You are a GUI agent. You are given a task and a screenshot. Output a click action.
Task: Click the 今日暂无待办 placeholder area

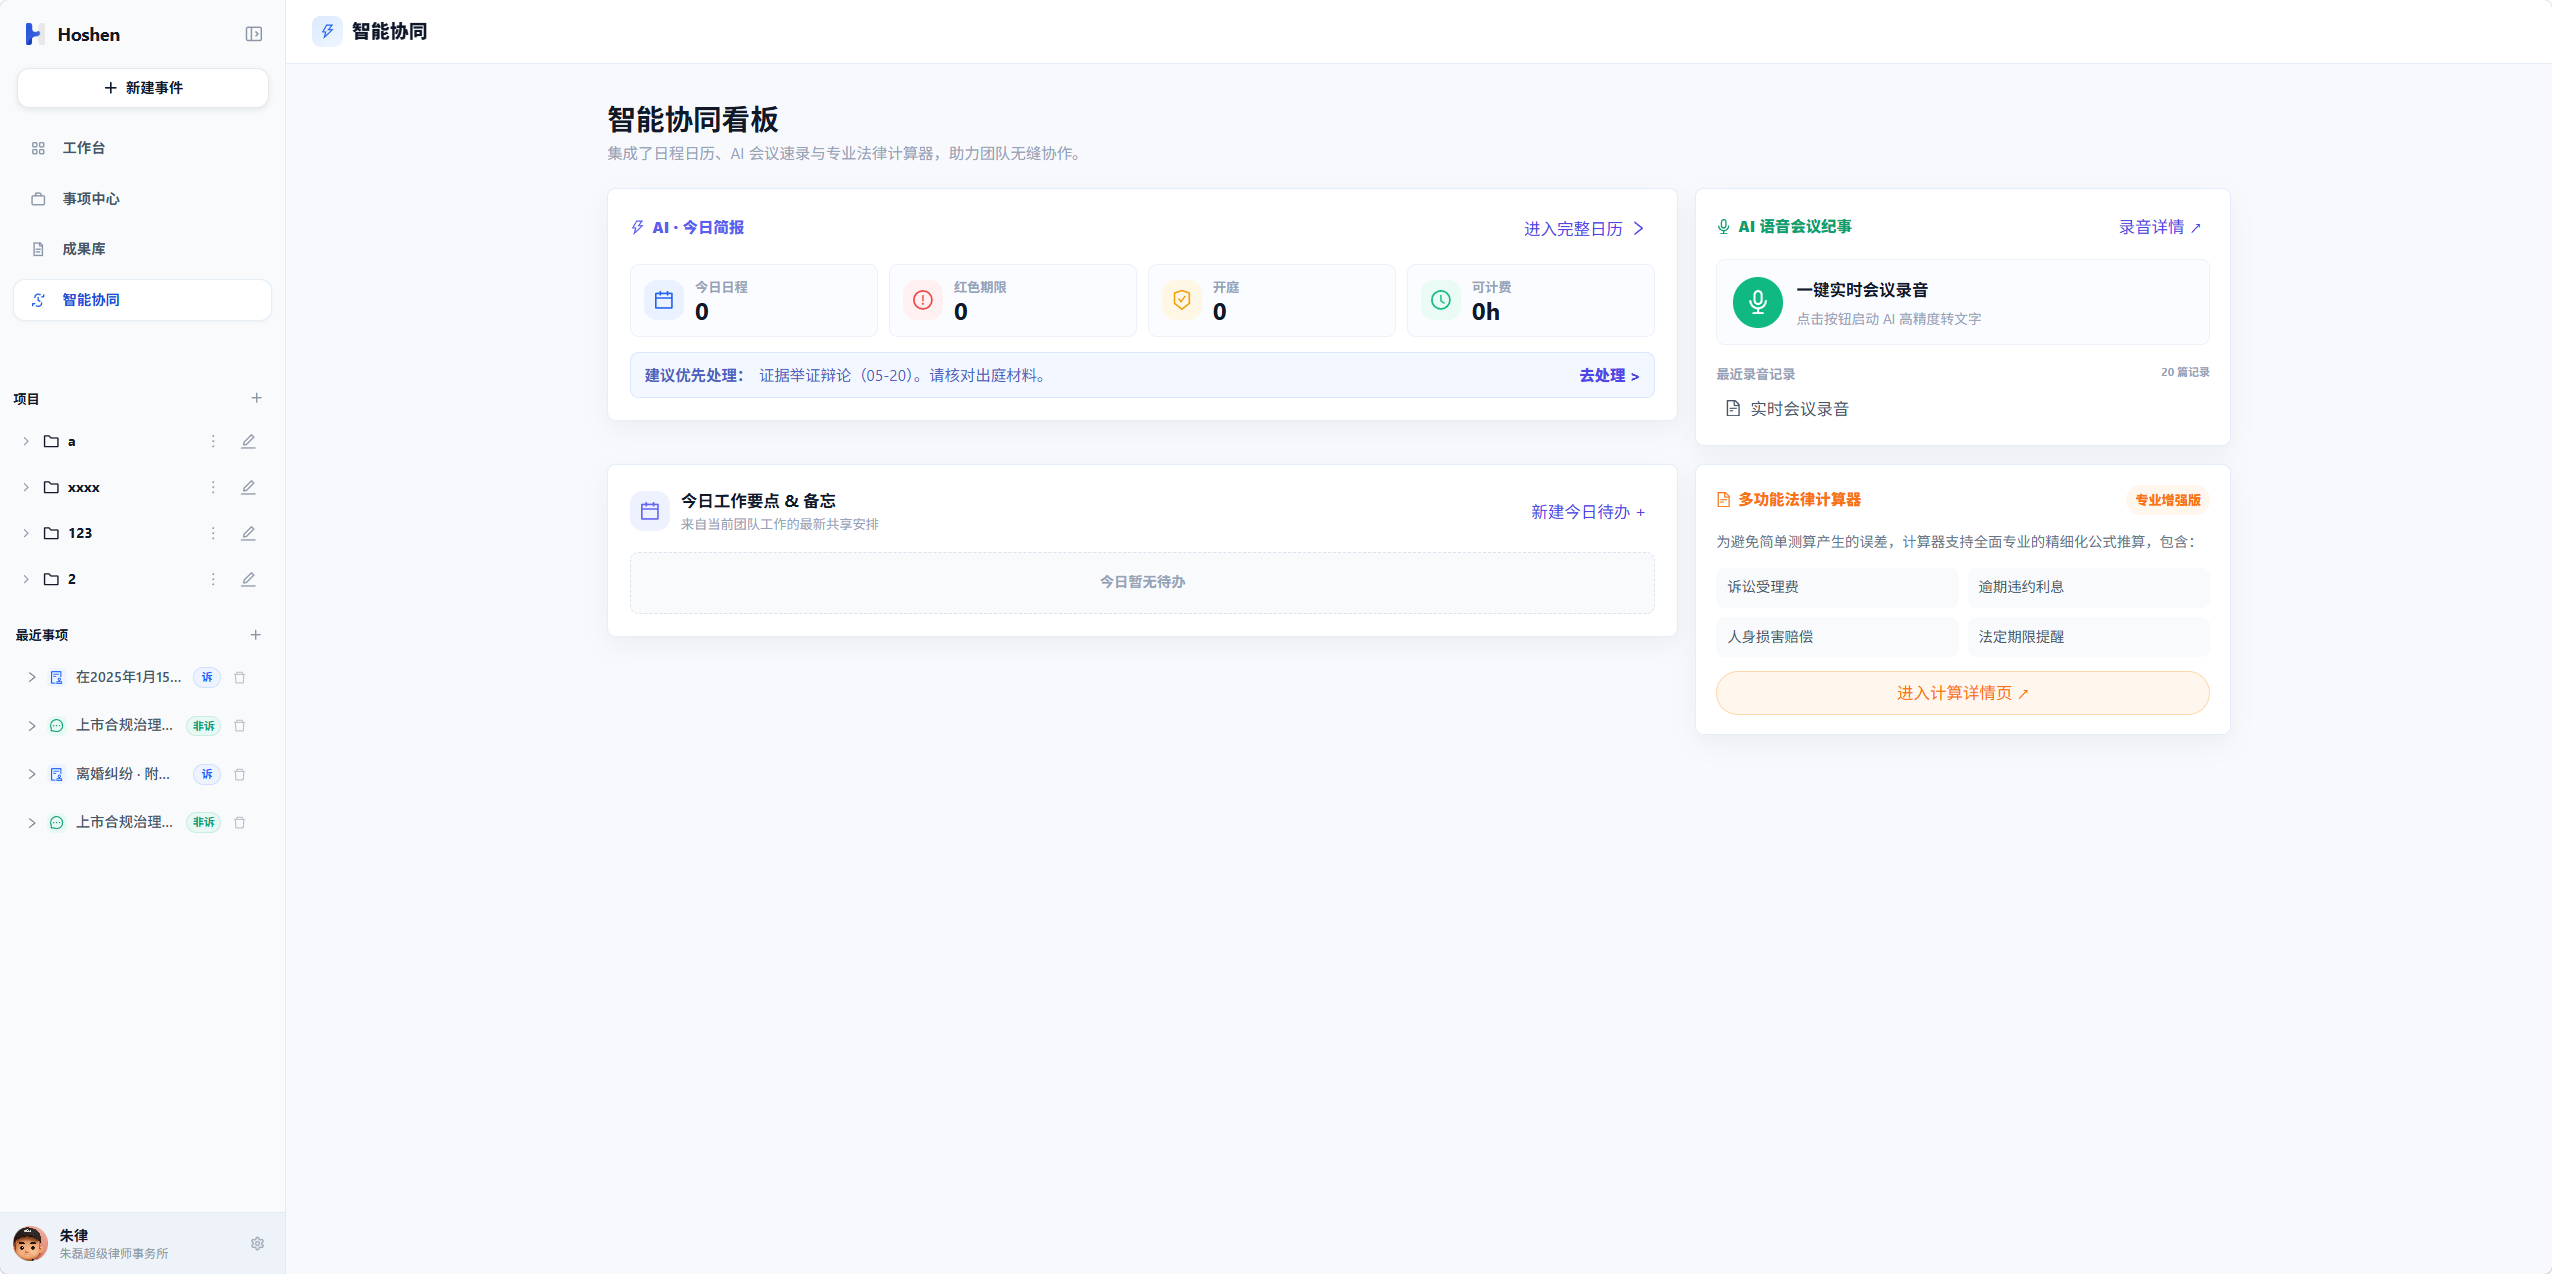(1142, 583)
